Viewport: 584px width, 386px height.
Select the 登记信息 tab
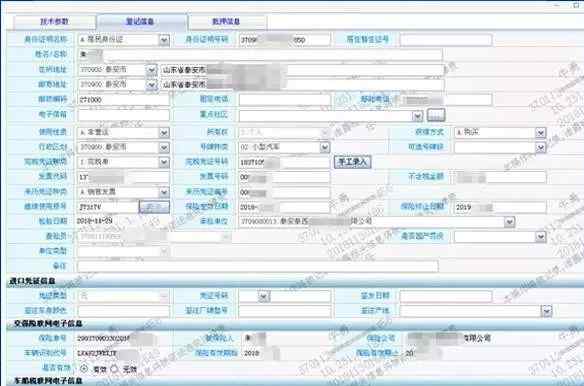click(x=142, y=22)
